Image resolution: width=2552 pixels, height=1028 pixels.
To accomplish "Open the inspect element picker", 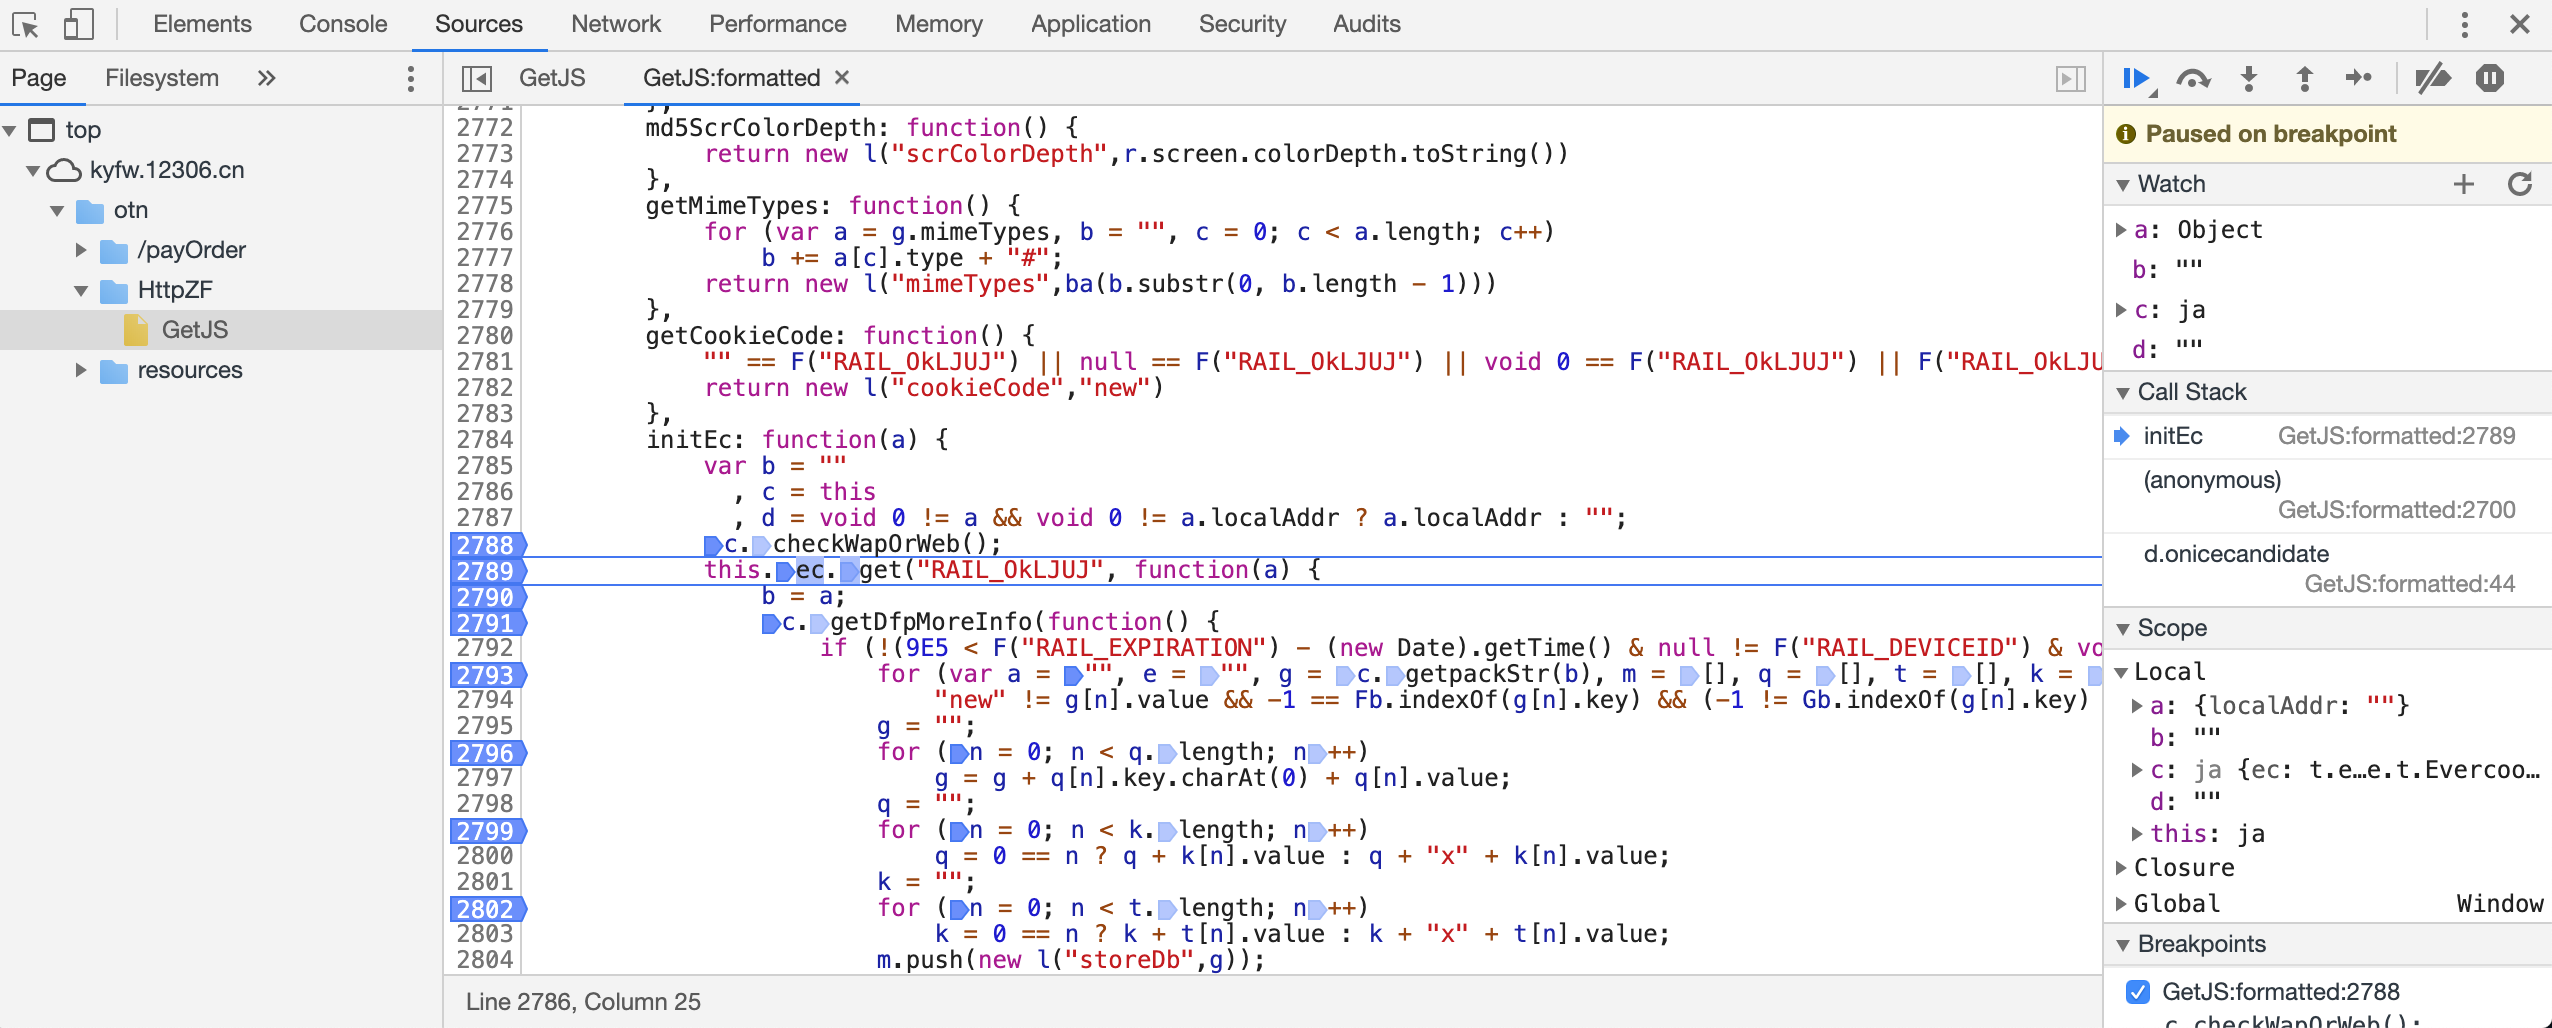I will tap(25, 24).
